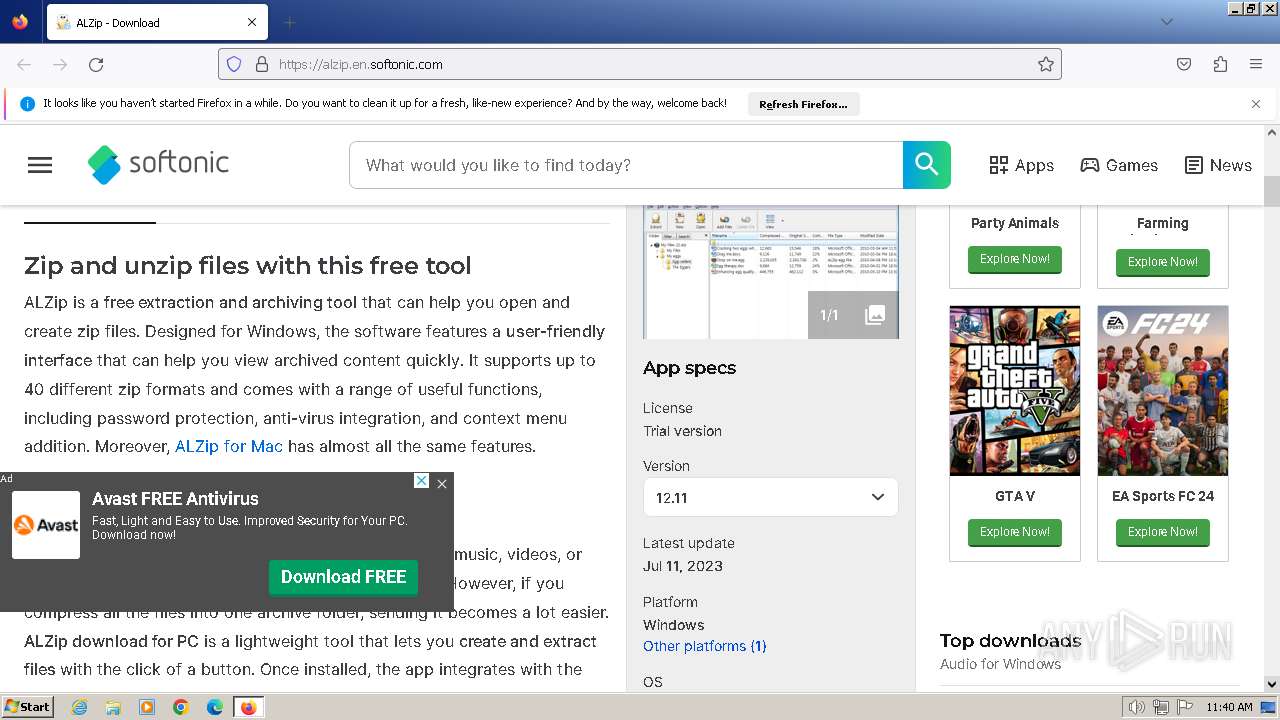The width and height of the screenshot is (1280, 720).
Task: Select the ALZip - Download tab
Action: click(157, 22)
